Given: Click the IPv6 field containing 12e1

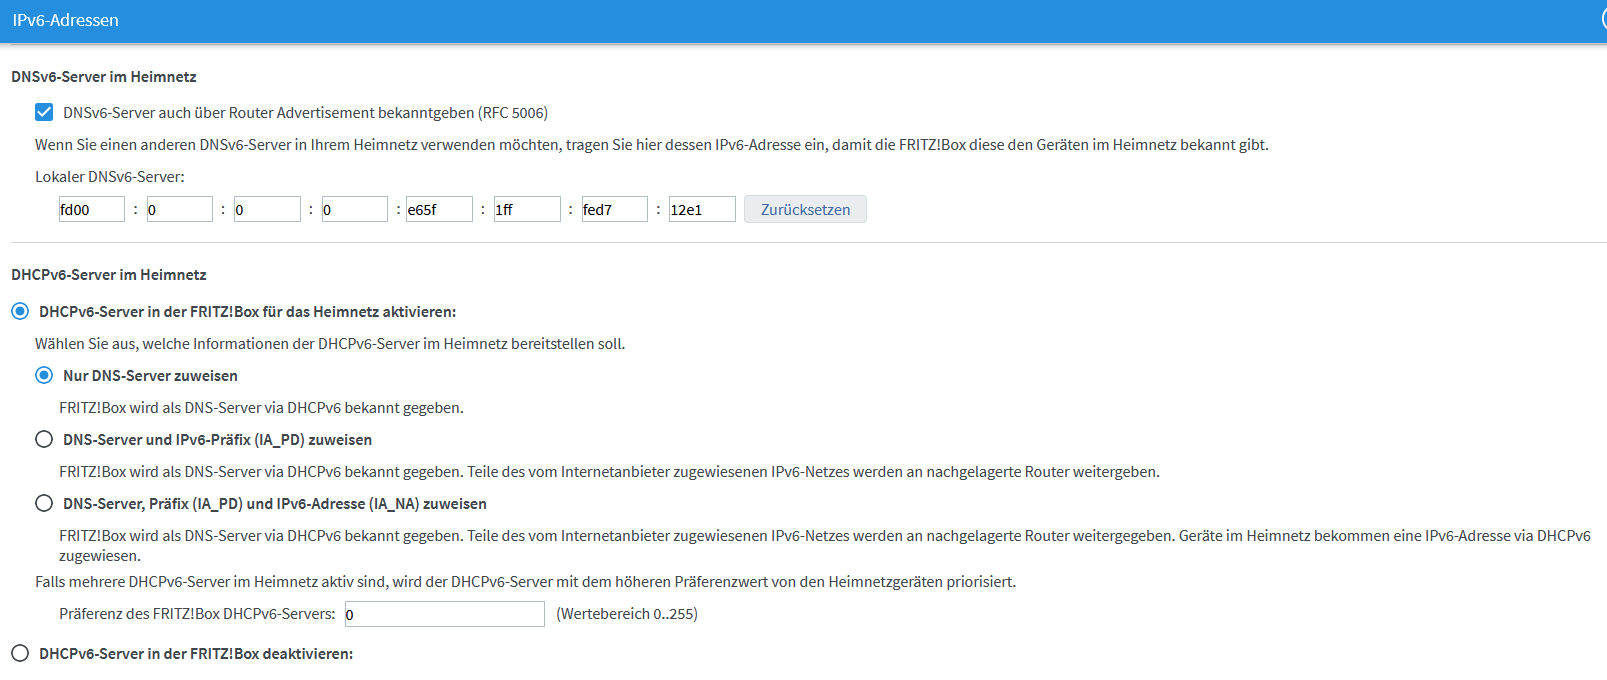Looking at the screenshot, I should click(702, 209).
